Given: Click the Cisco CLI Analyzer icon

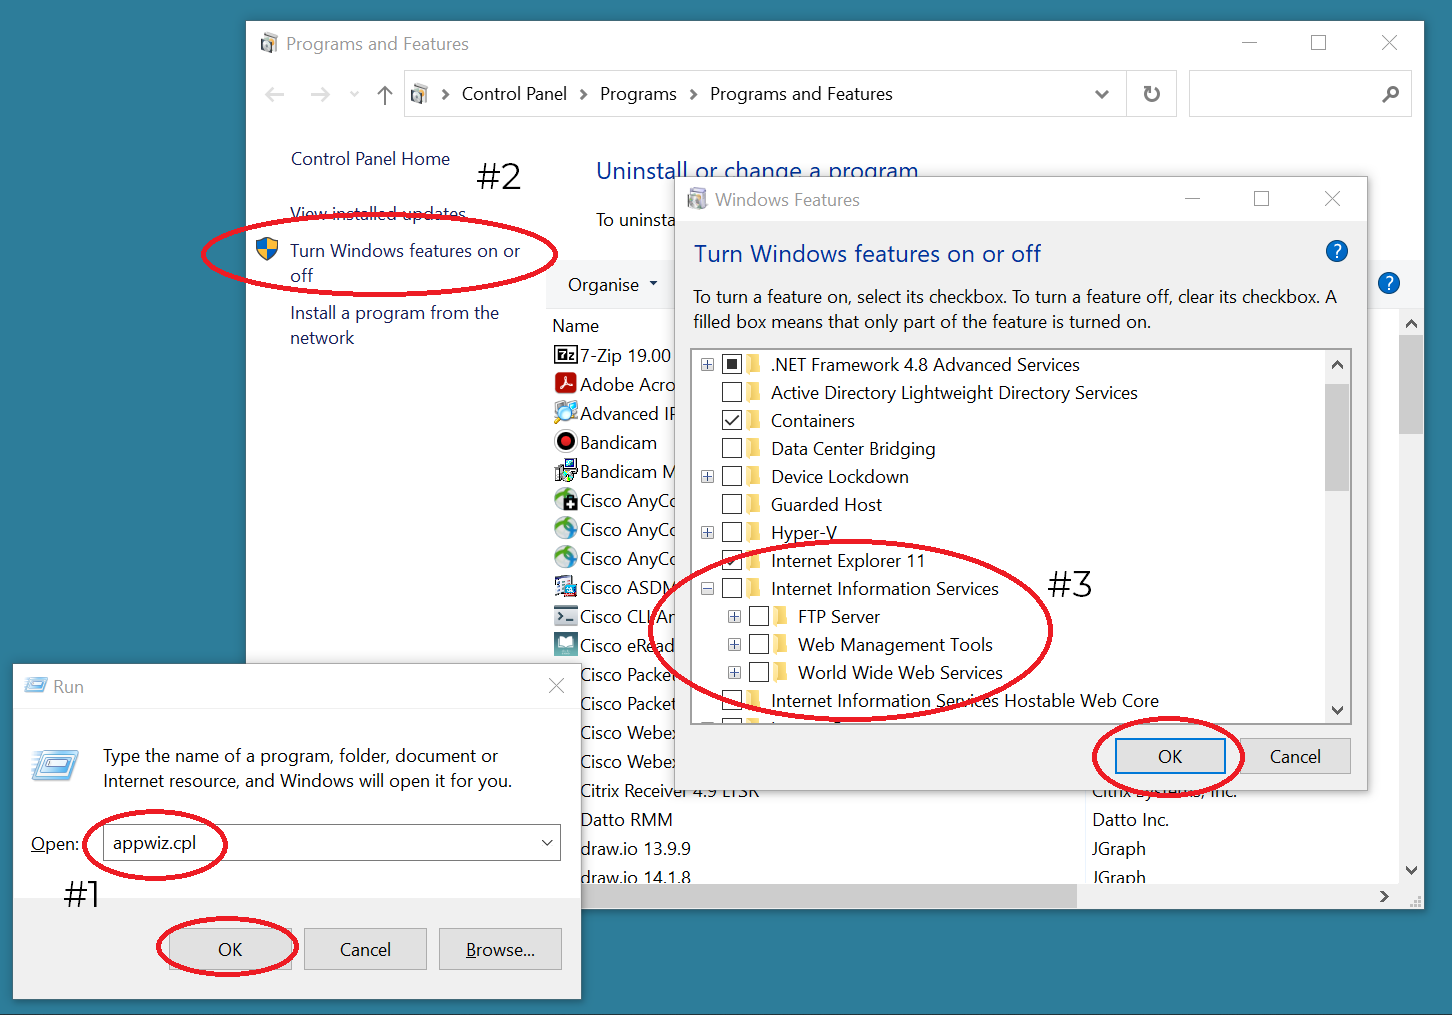Looking at the screenshot, I should coord(565,616).
